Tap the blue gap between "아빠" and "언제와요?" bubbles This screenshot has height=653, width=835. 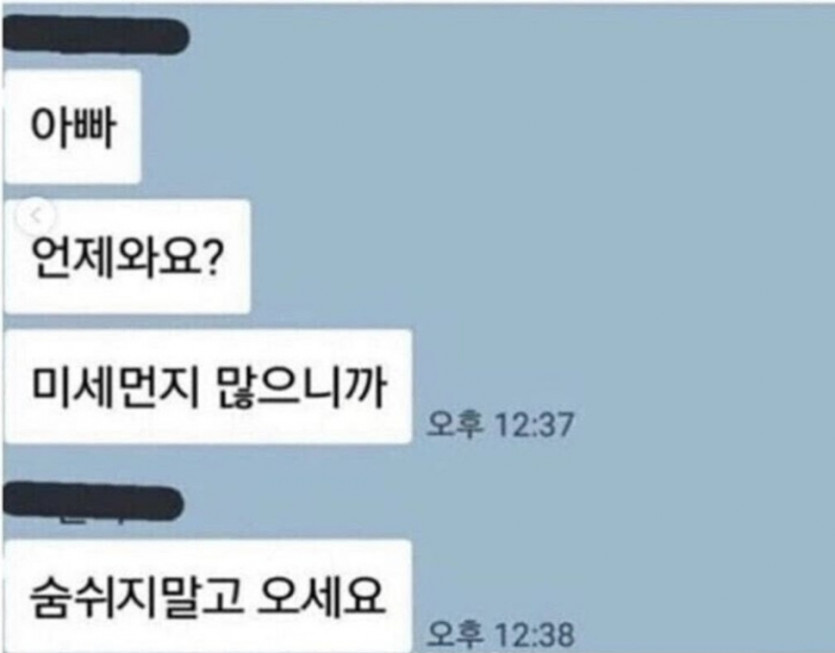pyautogui.click(x=127, y=192)
